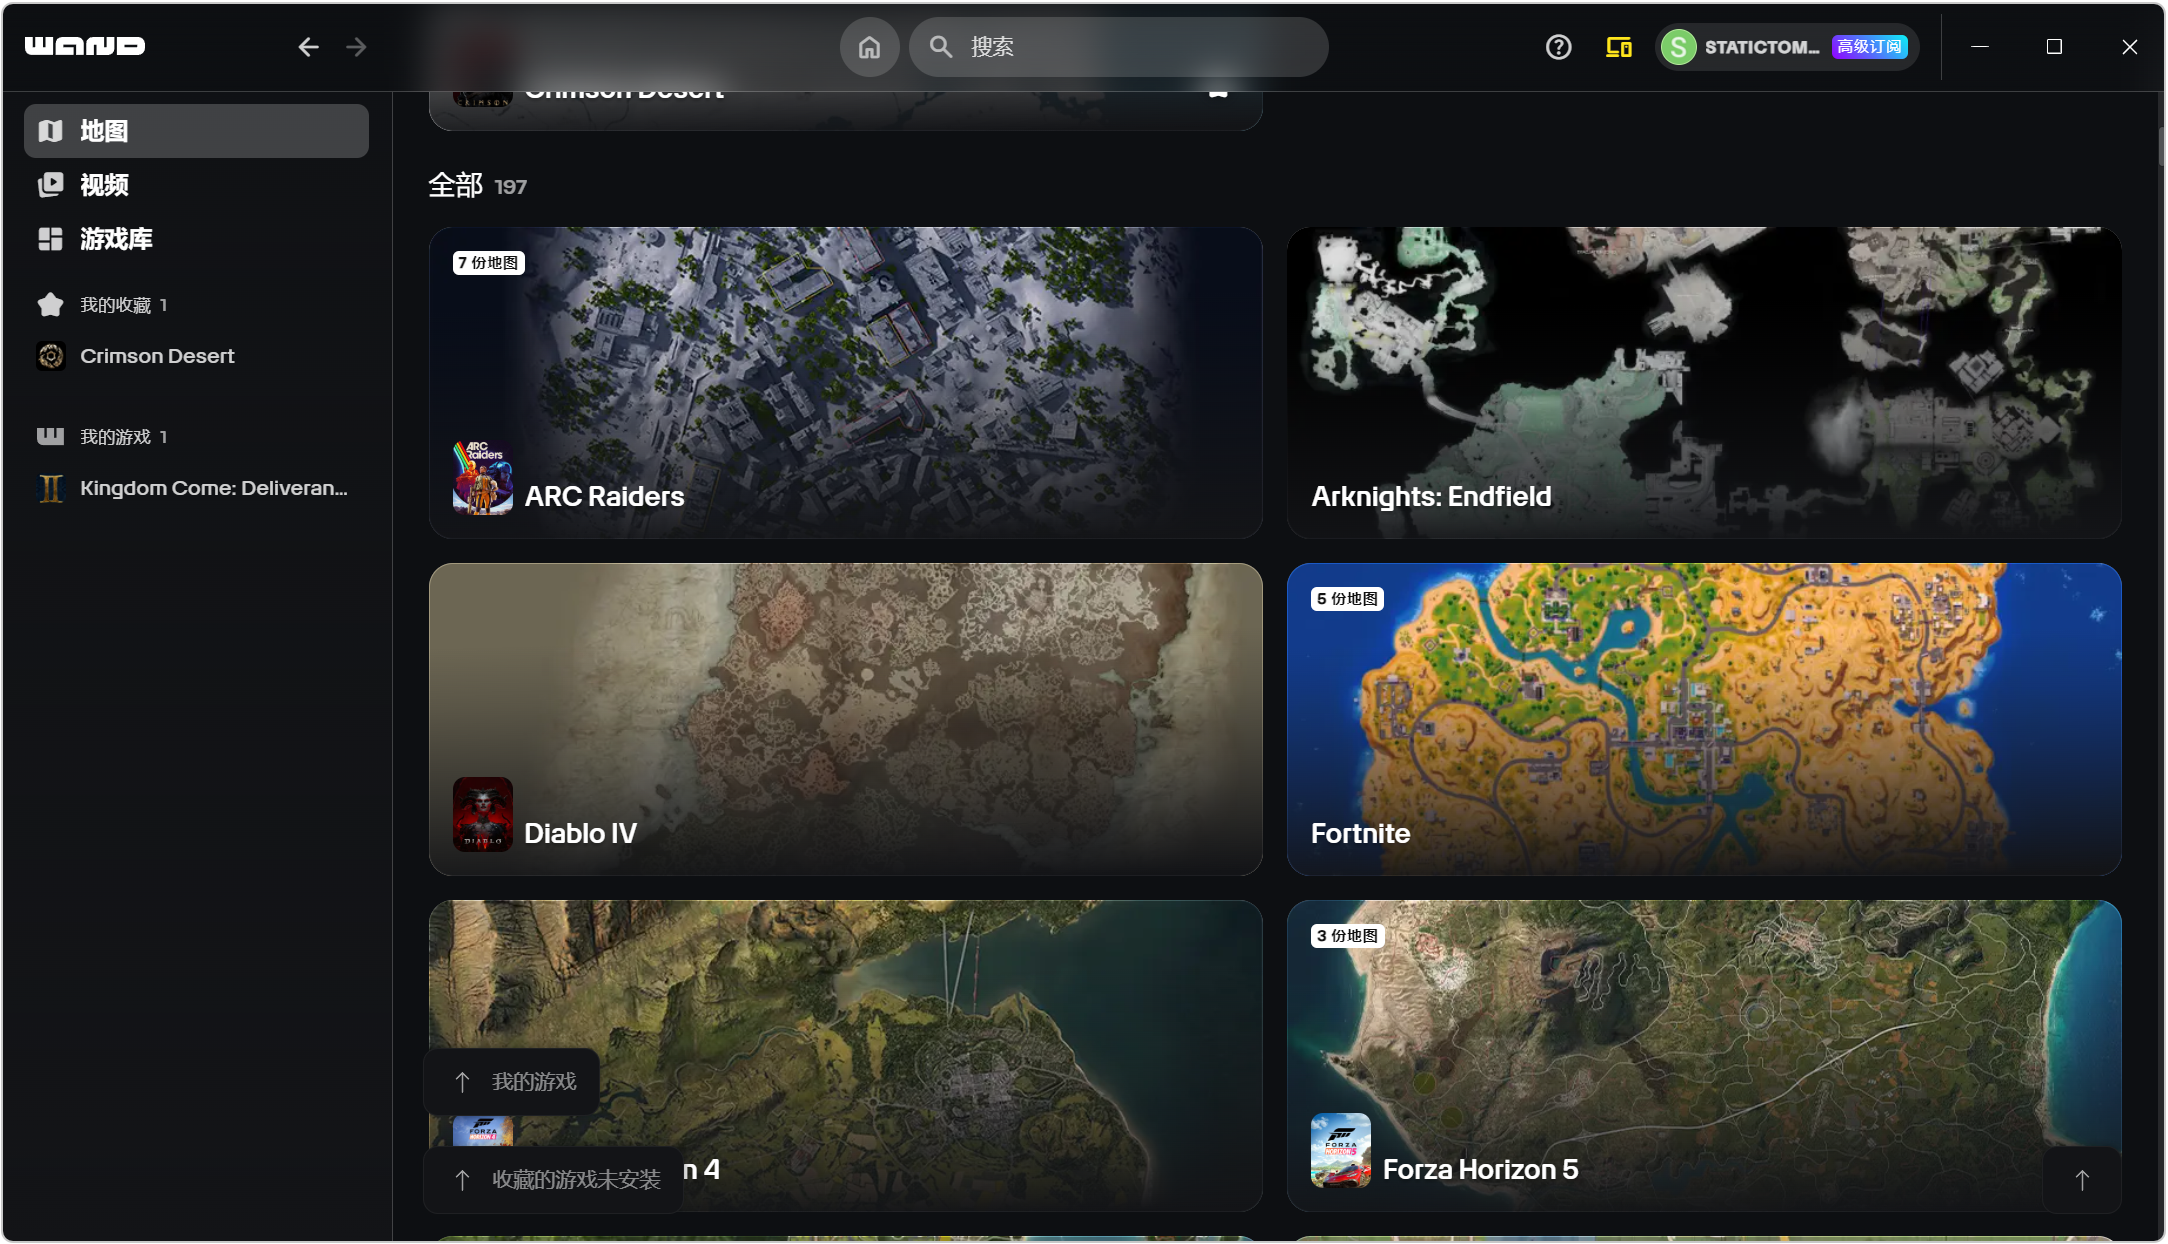Click the Diablo IV cover icon
The image size is (2168, 1244).
[483, 815]
